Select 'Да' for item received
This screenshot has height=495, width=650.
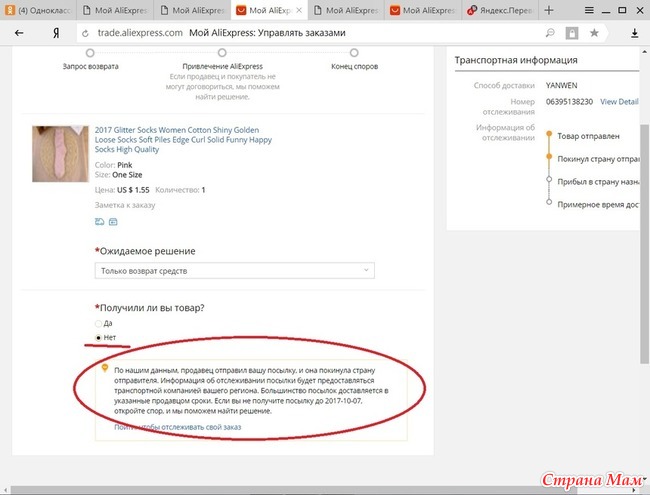pyautogui.click(x=98, y=324)
